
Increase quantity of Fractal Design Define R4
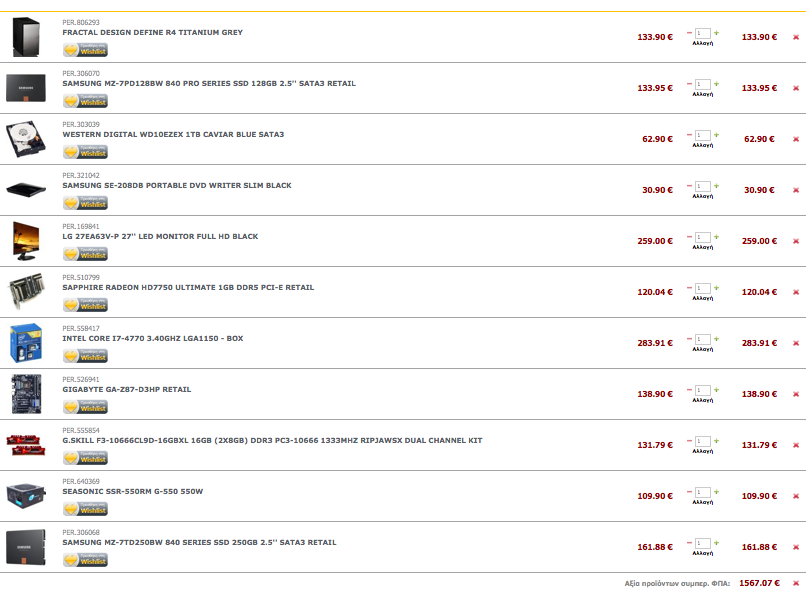[717, 32]
